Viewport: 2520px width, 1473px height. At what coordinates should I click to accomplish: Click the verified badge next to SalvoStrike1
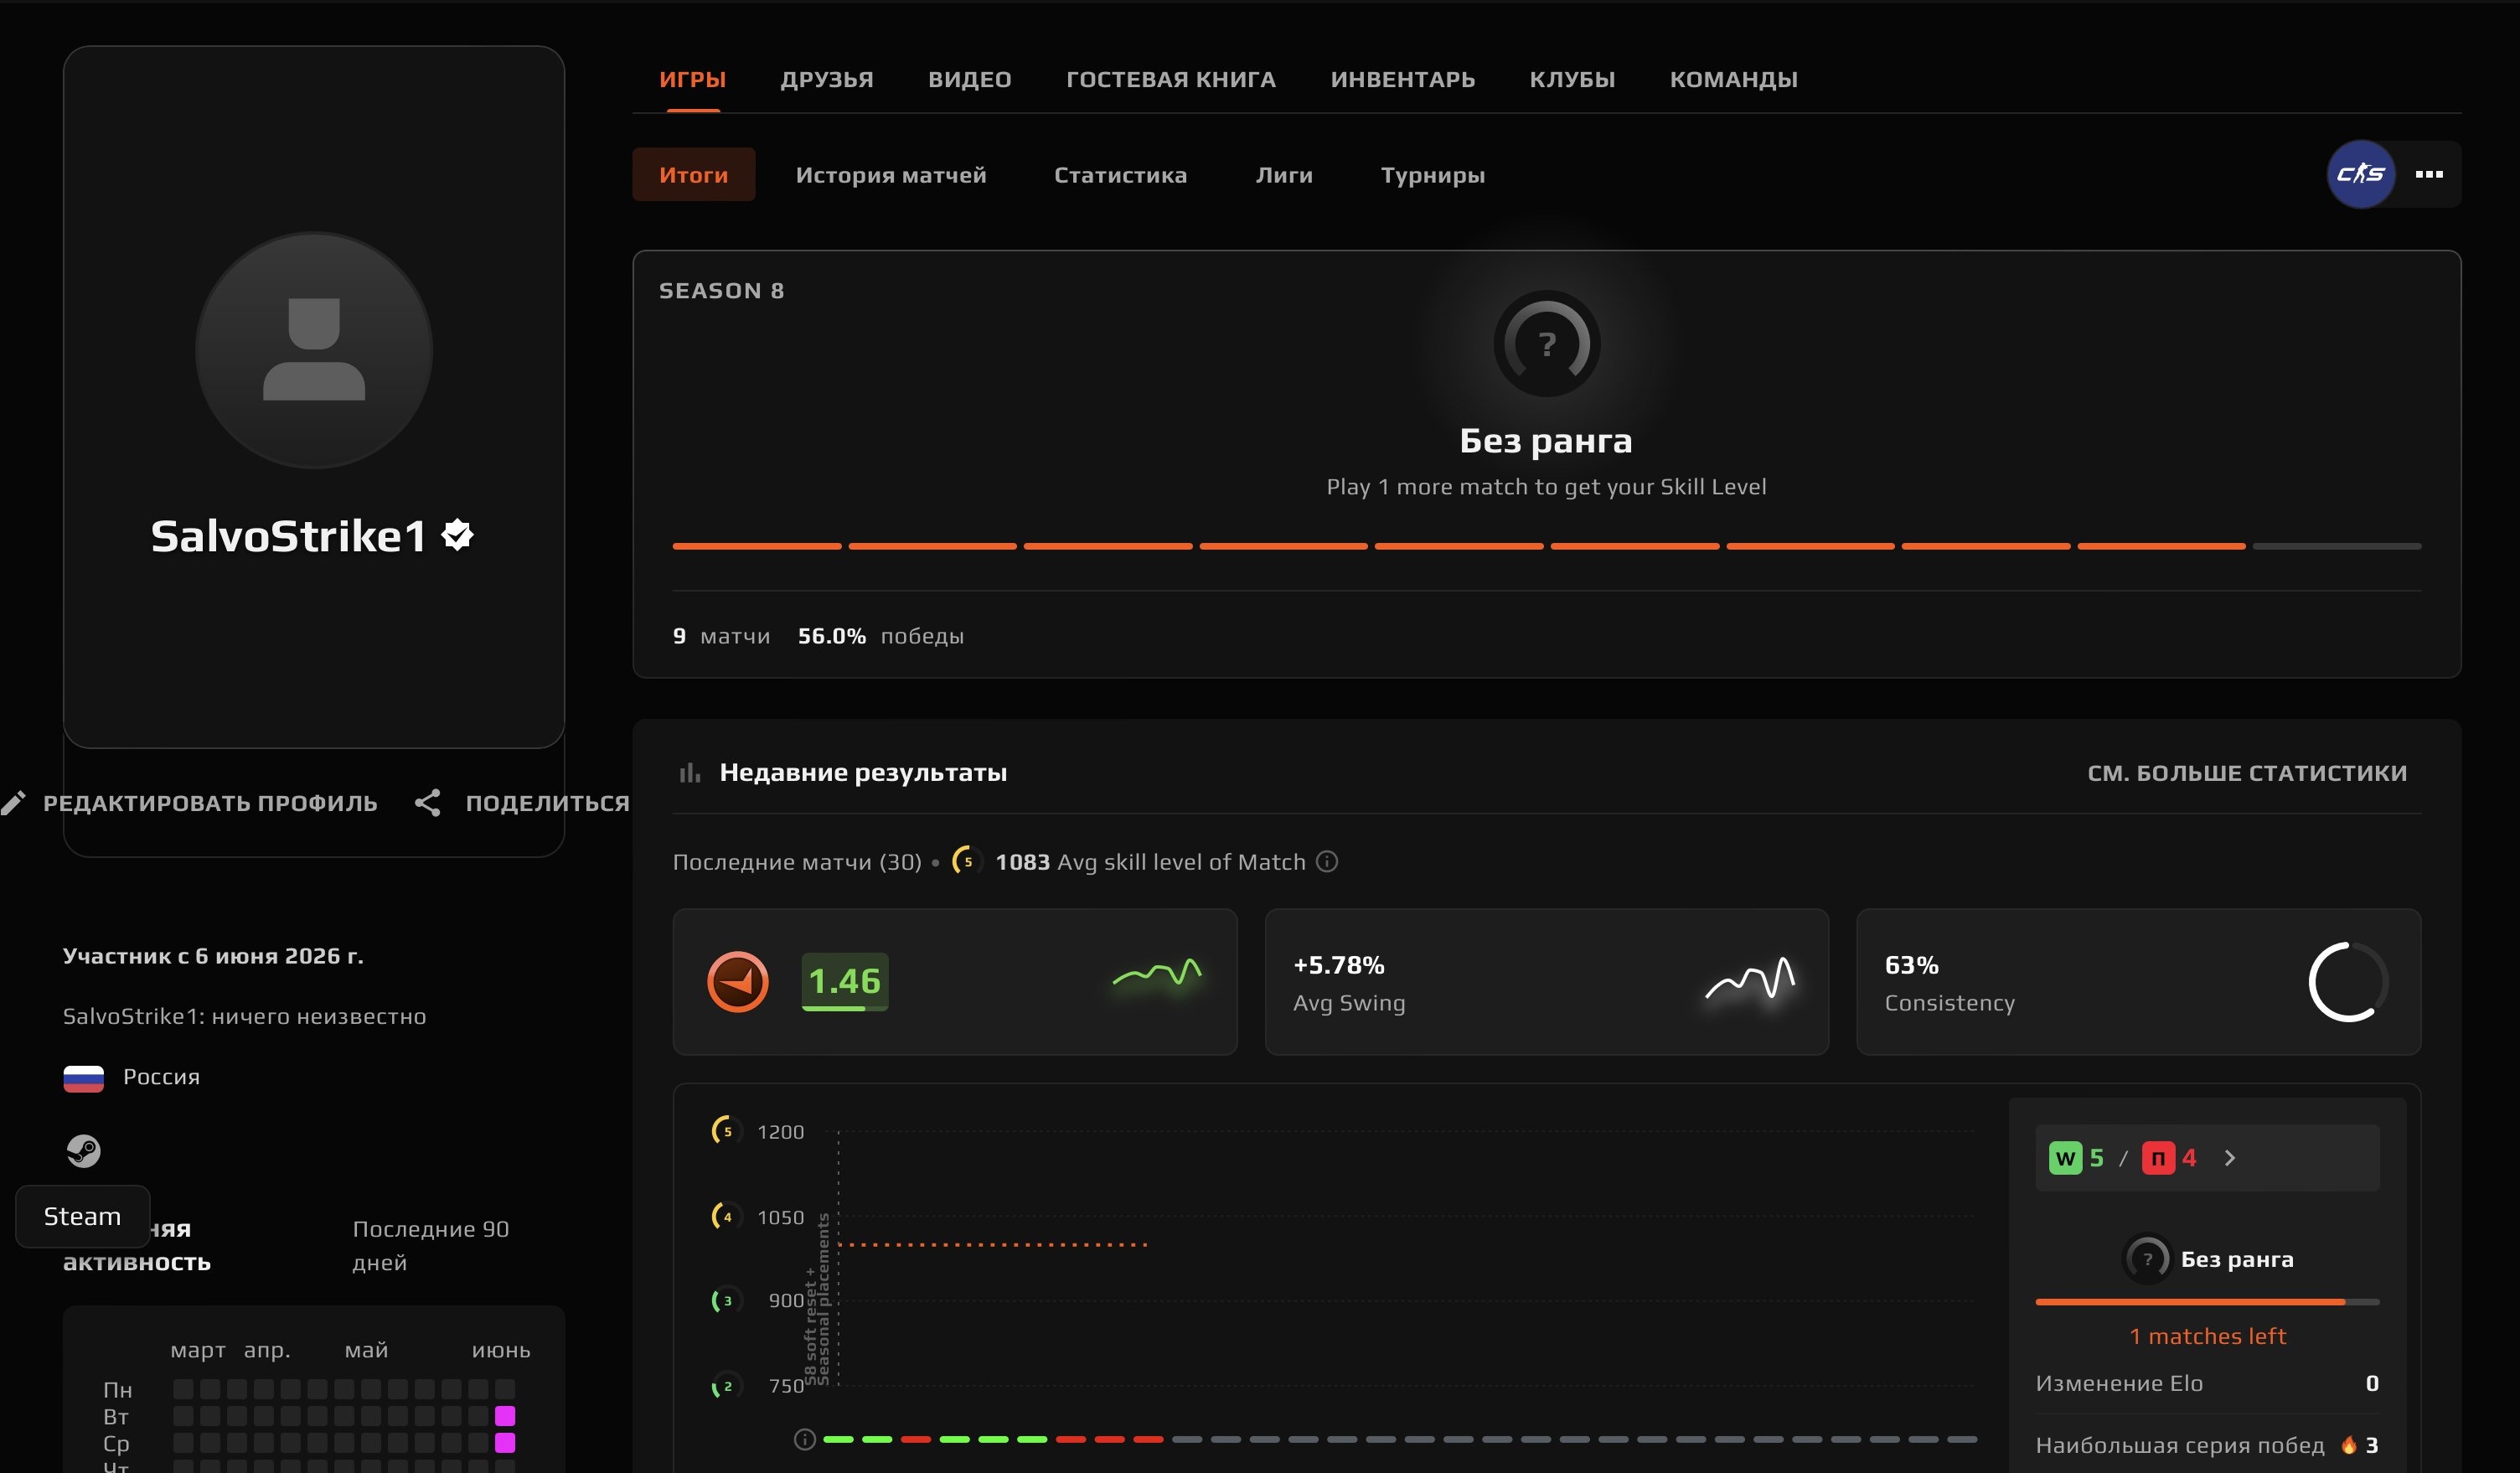457,535
